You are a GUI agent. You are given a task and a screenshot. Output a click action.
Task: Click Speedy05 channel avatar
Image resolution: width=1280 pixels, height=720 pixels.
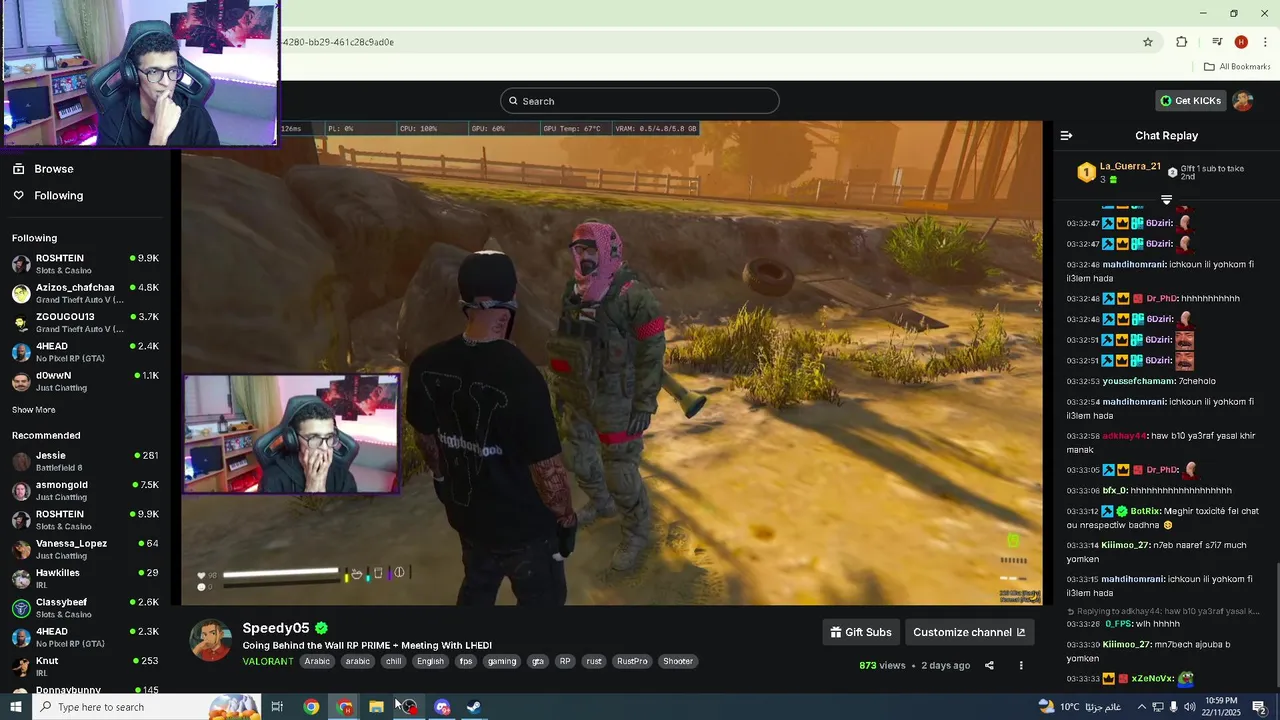tap(211, 640)
